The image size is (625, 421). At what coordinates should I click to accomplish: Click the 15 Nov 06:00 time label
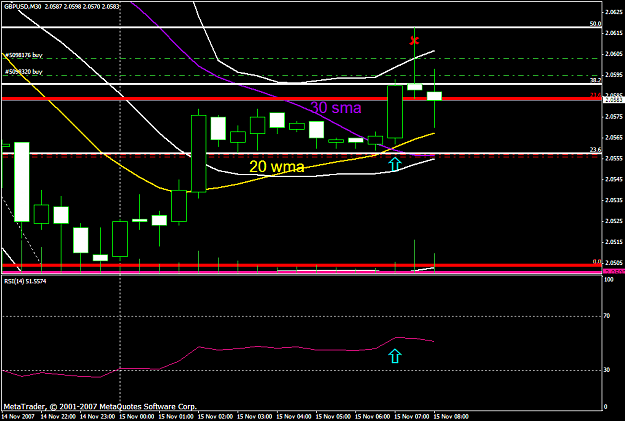372,417
